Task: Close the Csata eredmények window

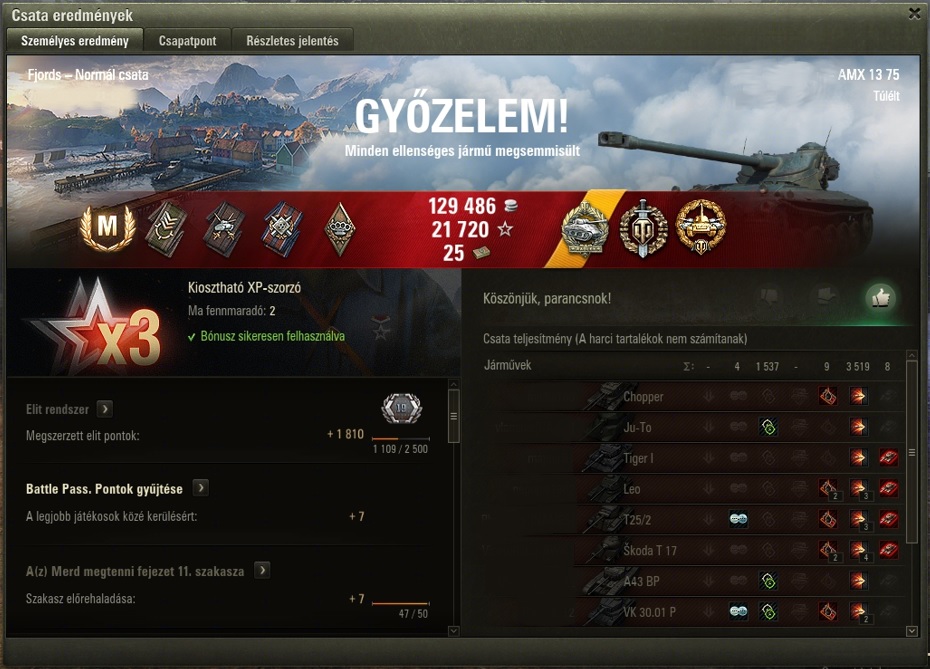Action: click(915, 14)
